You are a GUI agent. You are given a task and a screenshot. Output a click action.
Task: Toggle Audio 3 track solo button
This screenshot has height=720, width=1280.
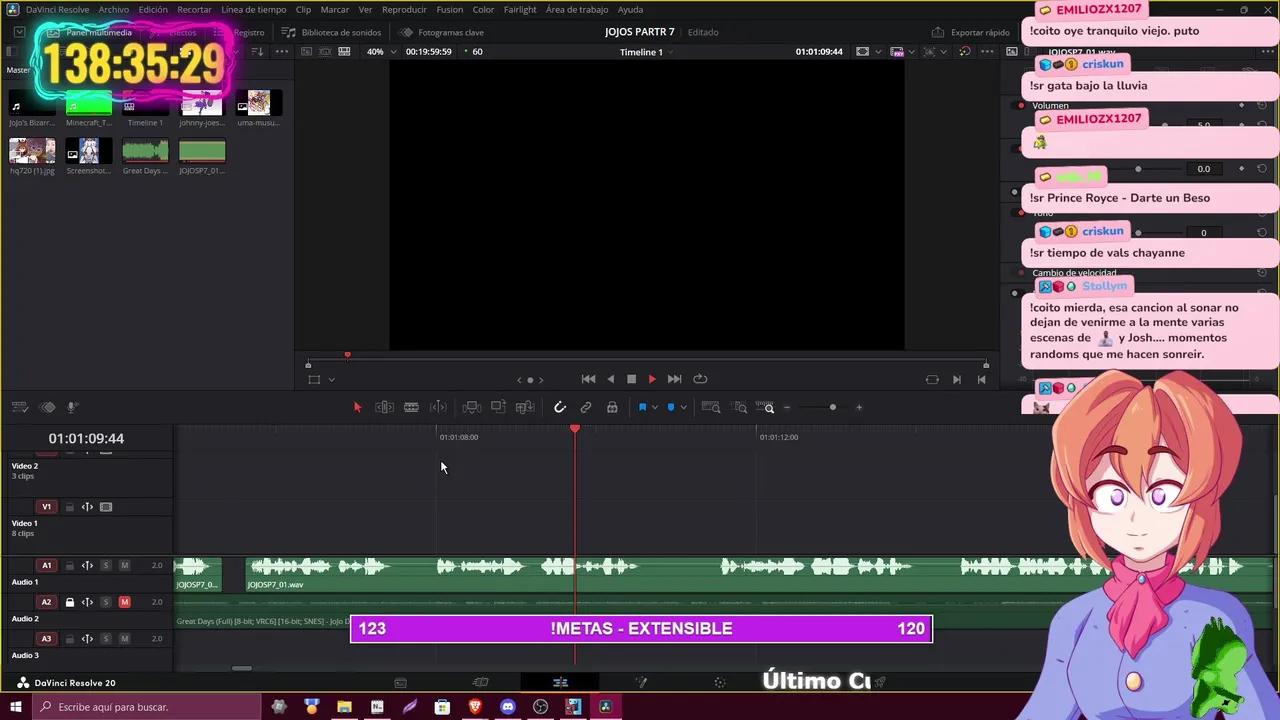pyautogui.click(x=105, y=638)
